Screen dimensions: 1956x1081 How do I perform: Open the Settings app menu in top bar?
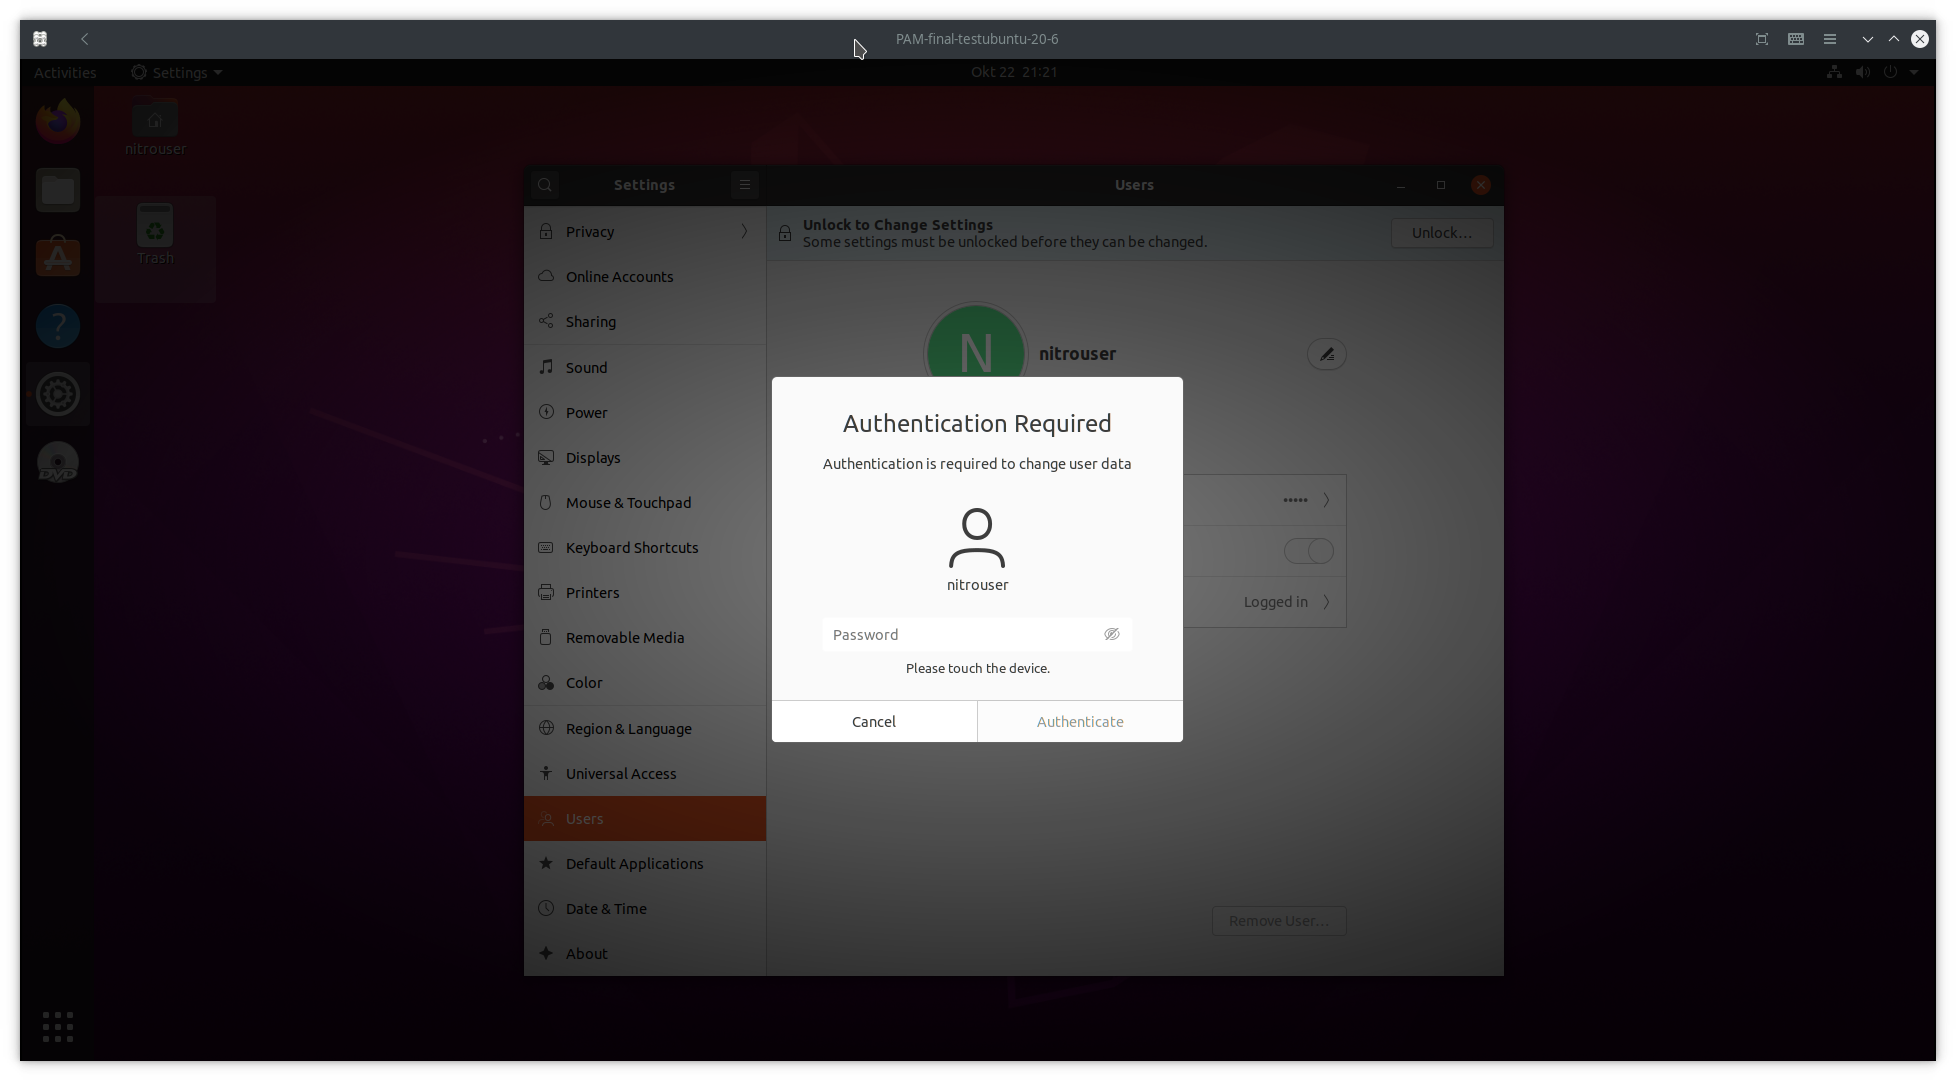[x=177, y=72]
